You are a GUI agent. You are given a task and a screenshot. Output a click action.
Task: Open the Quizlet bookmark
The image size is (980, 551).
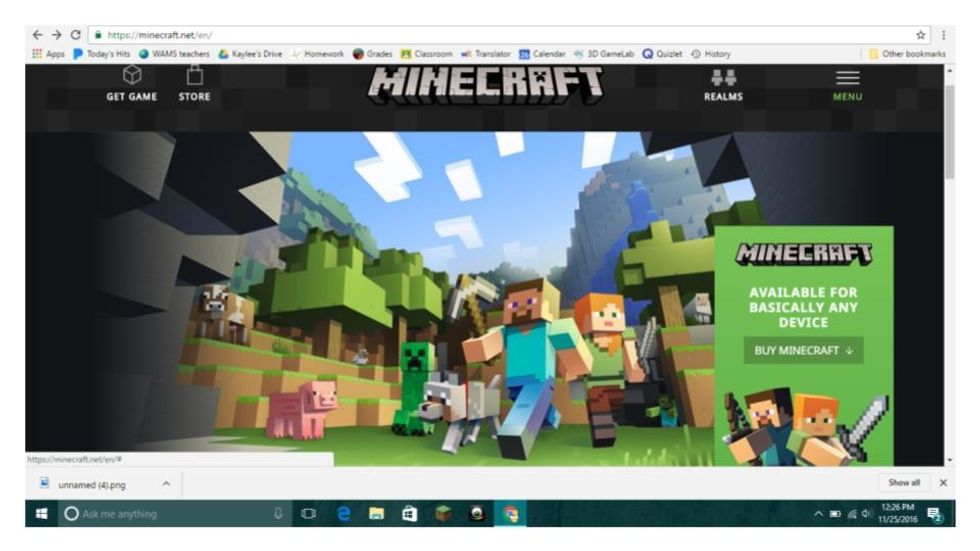pyautogui.click(x=662, y=54)
